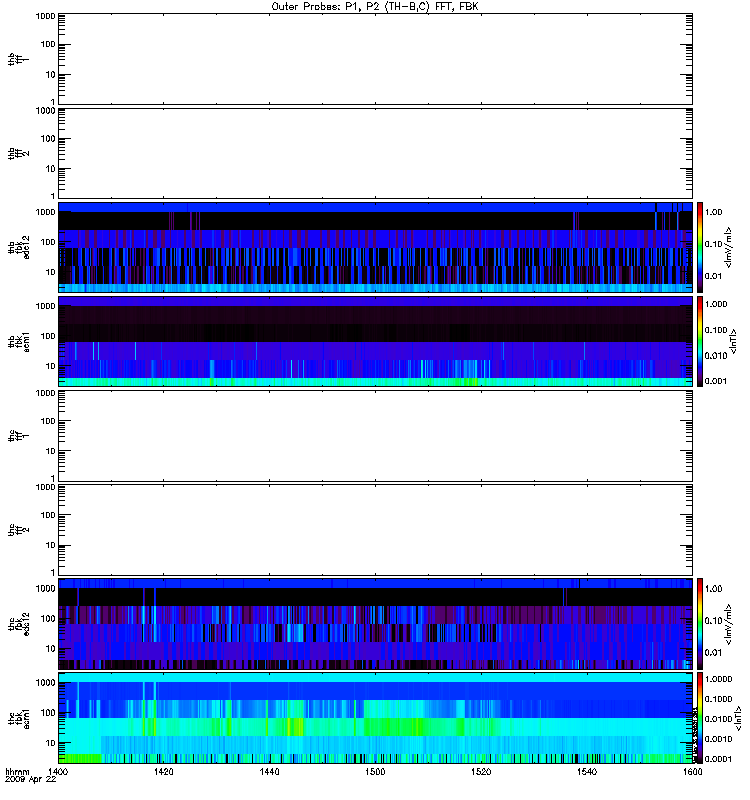Click the 'thc fbk scm1' y-axis label
Screen dimensions: 750x800
[19, 718]
